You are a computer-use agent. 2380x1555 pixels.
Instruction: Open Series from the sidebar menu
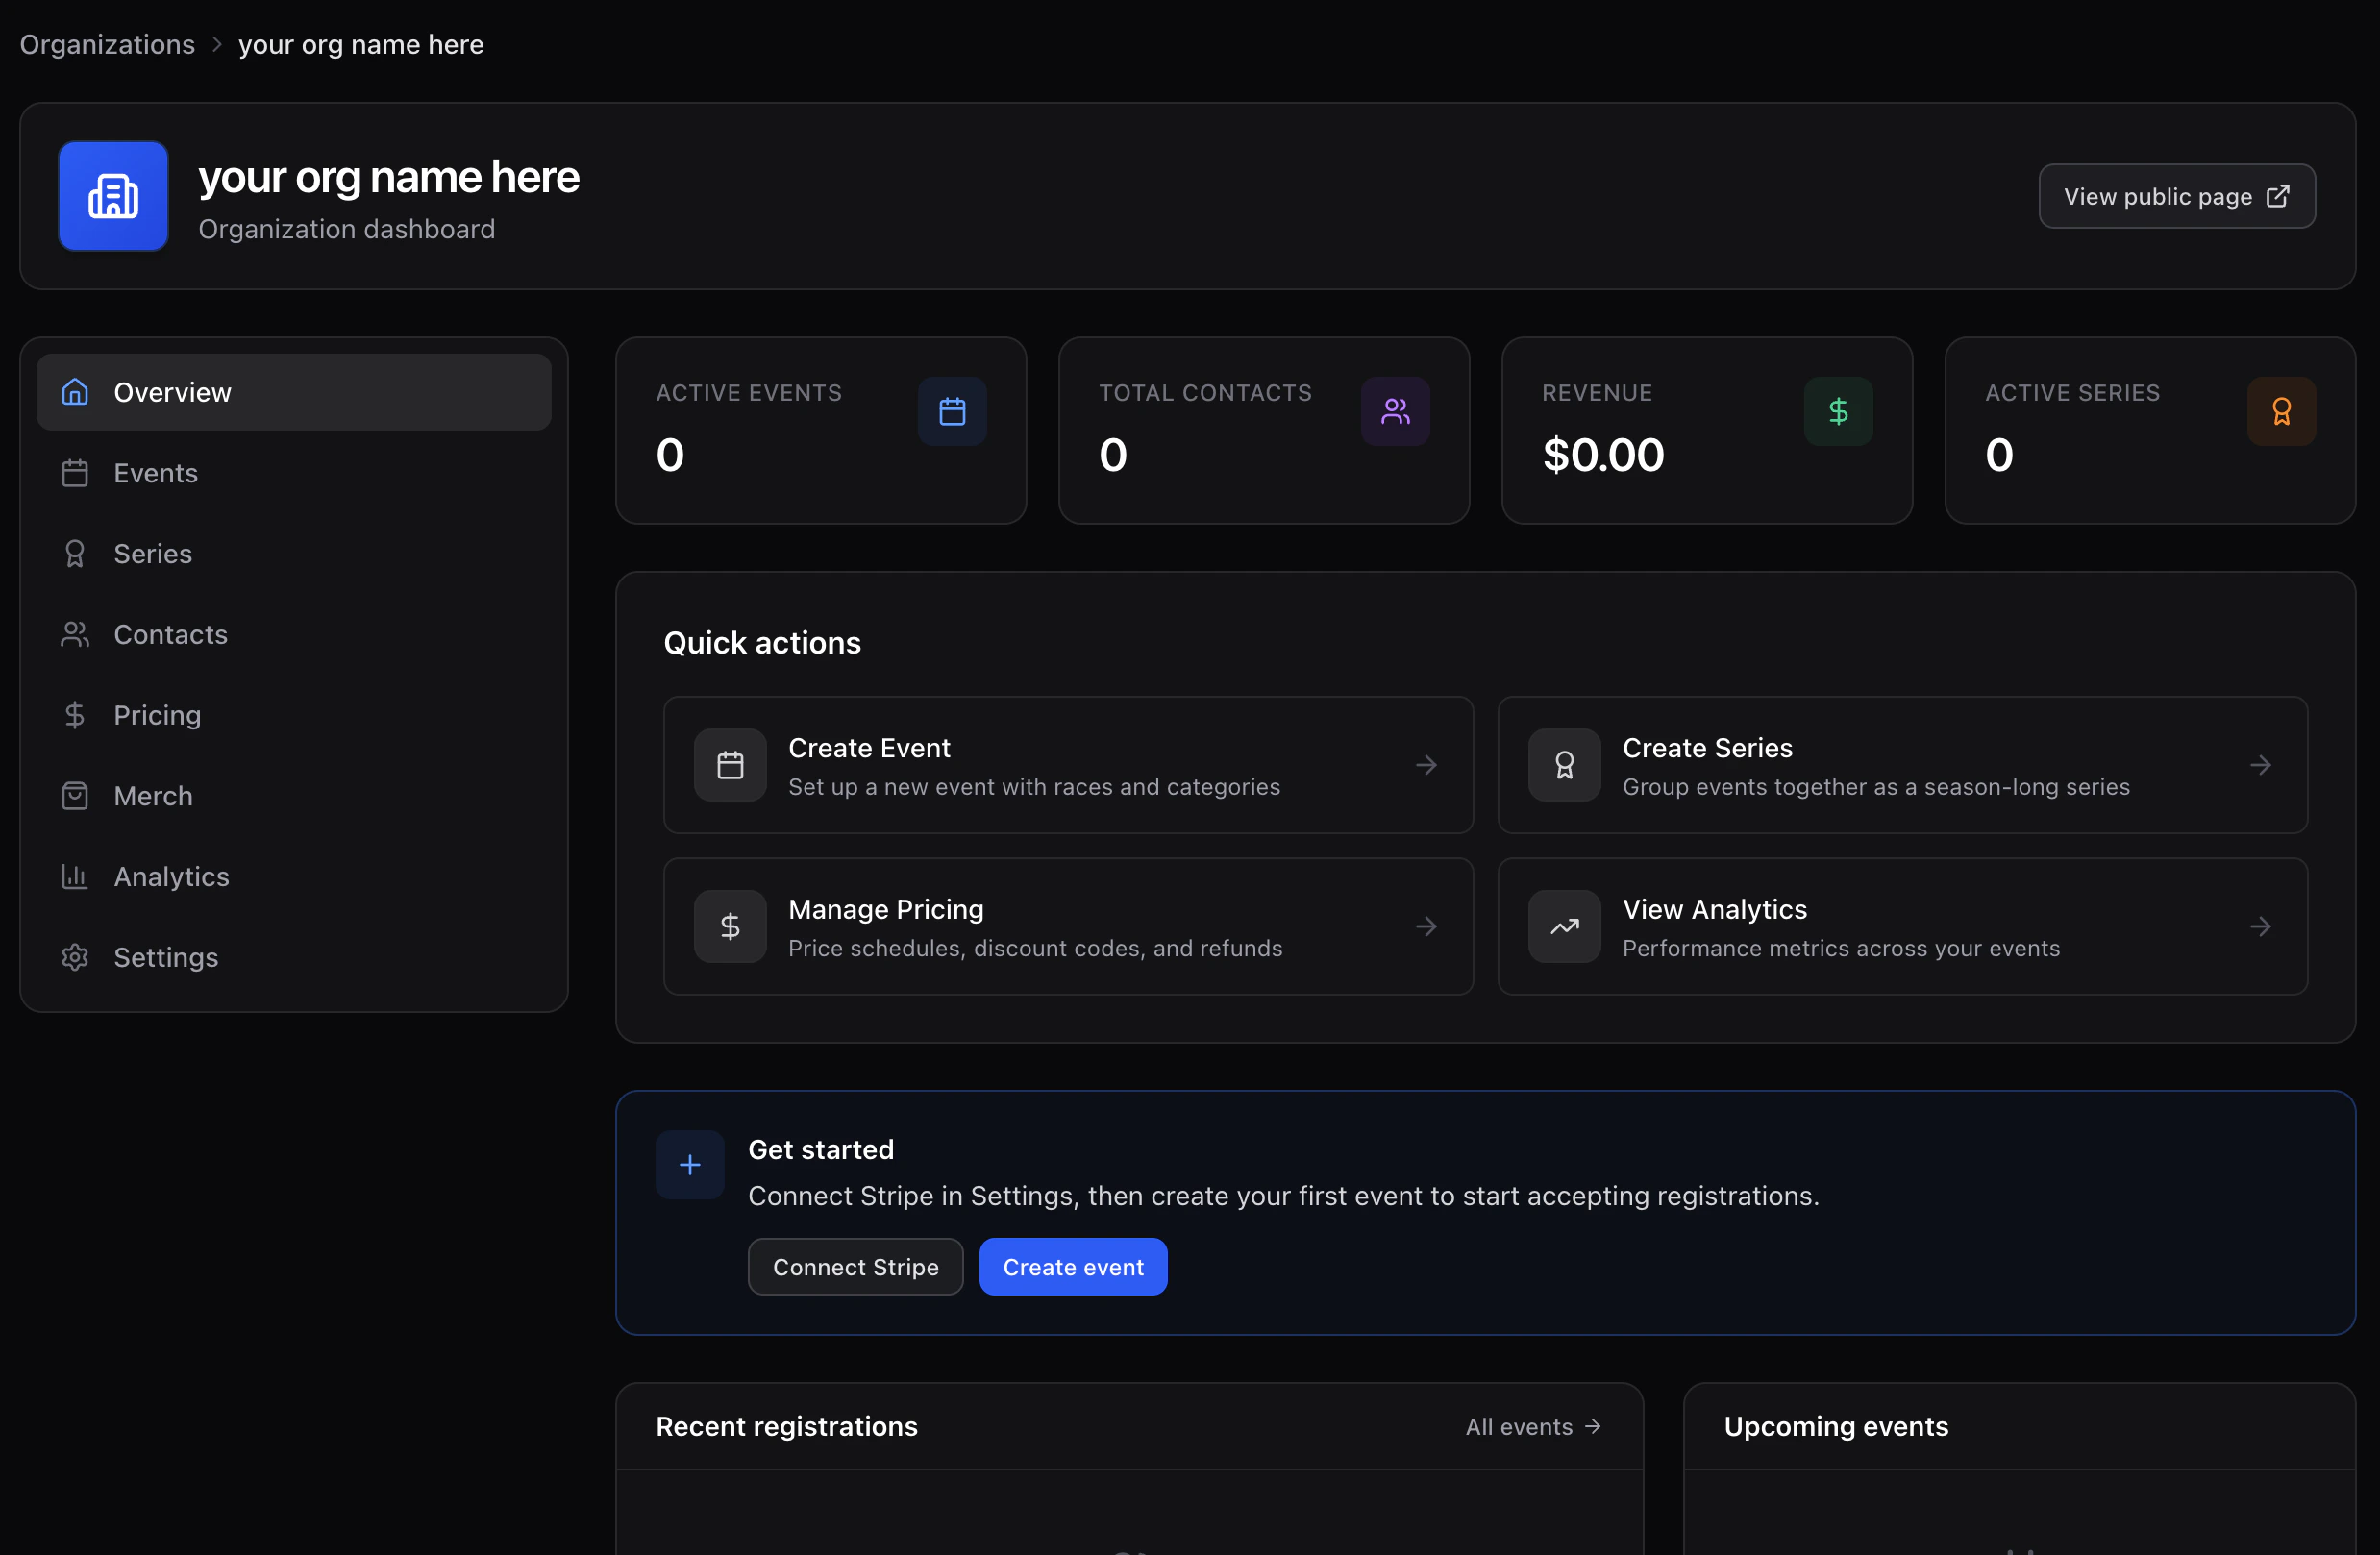[294, 554]
